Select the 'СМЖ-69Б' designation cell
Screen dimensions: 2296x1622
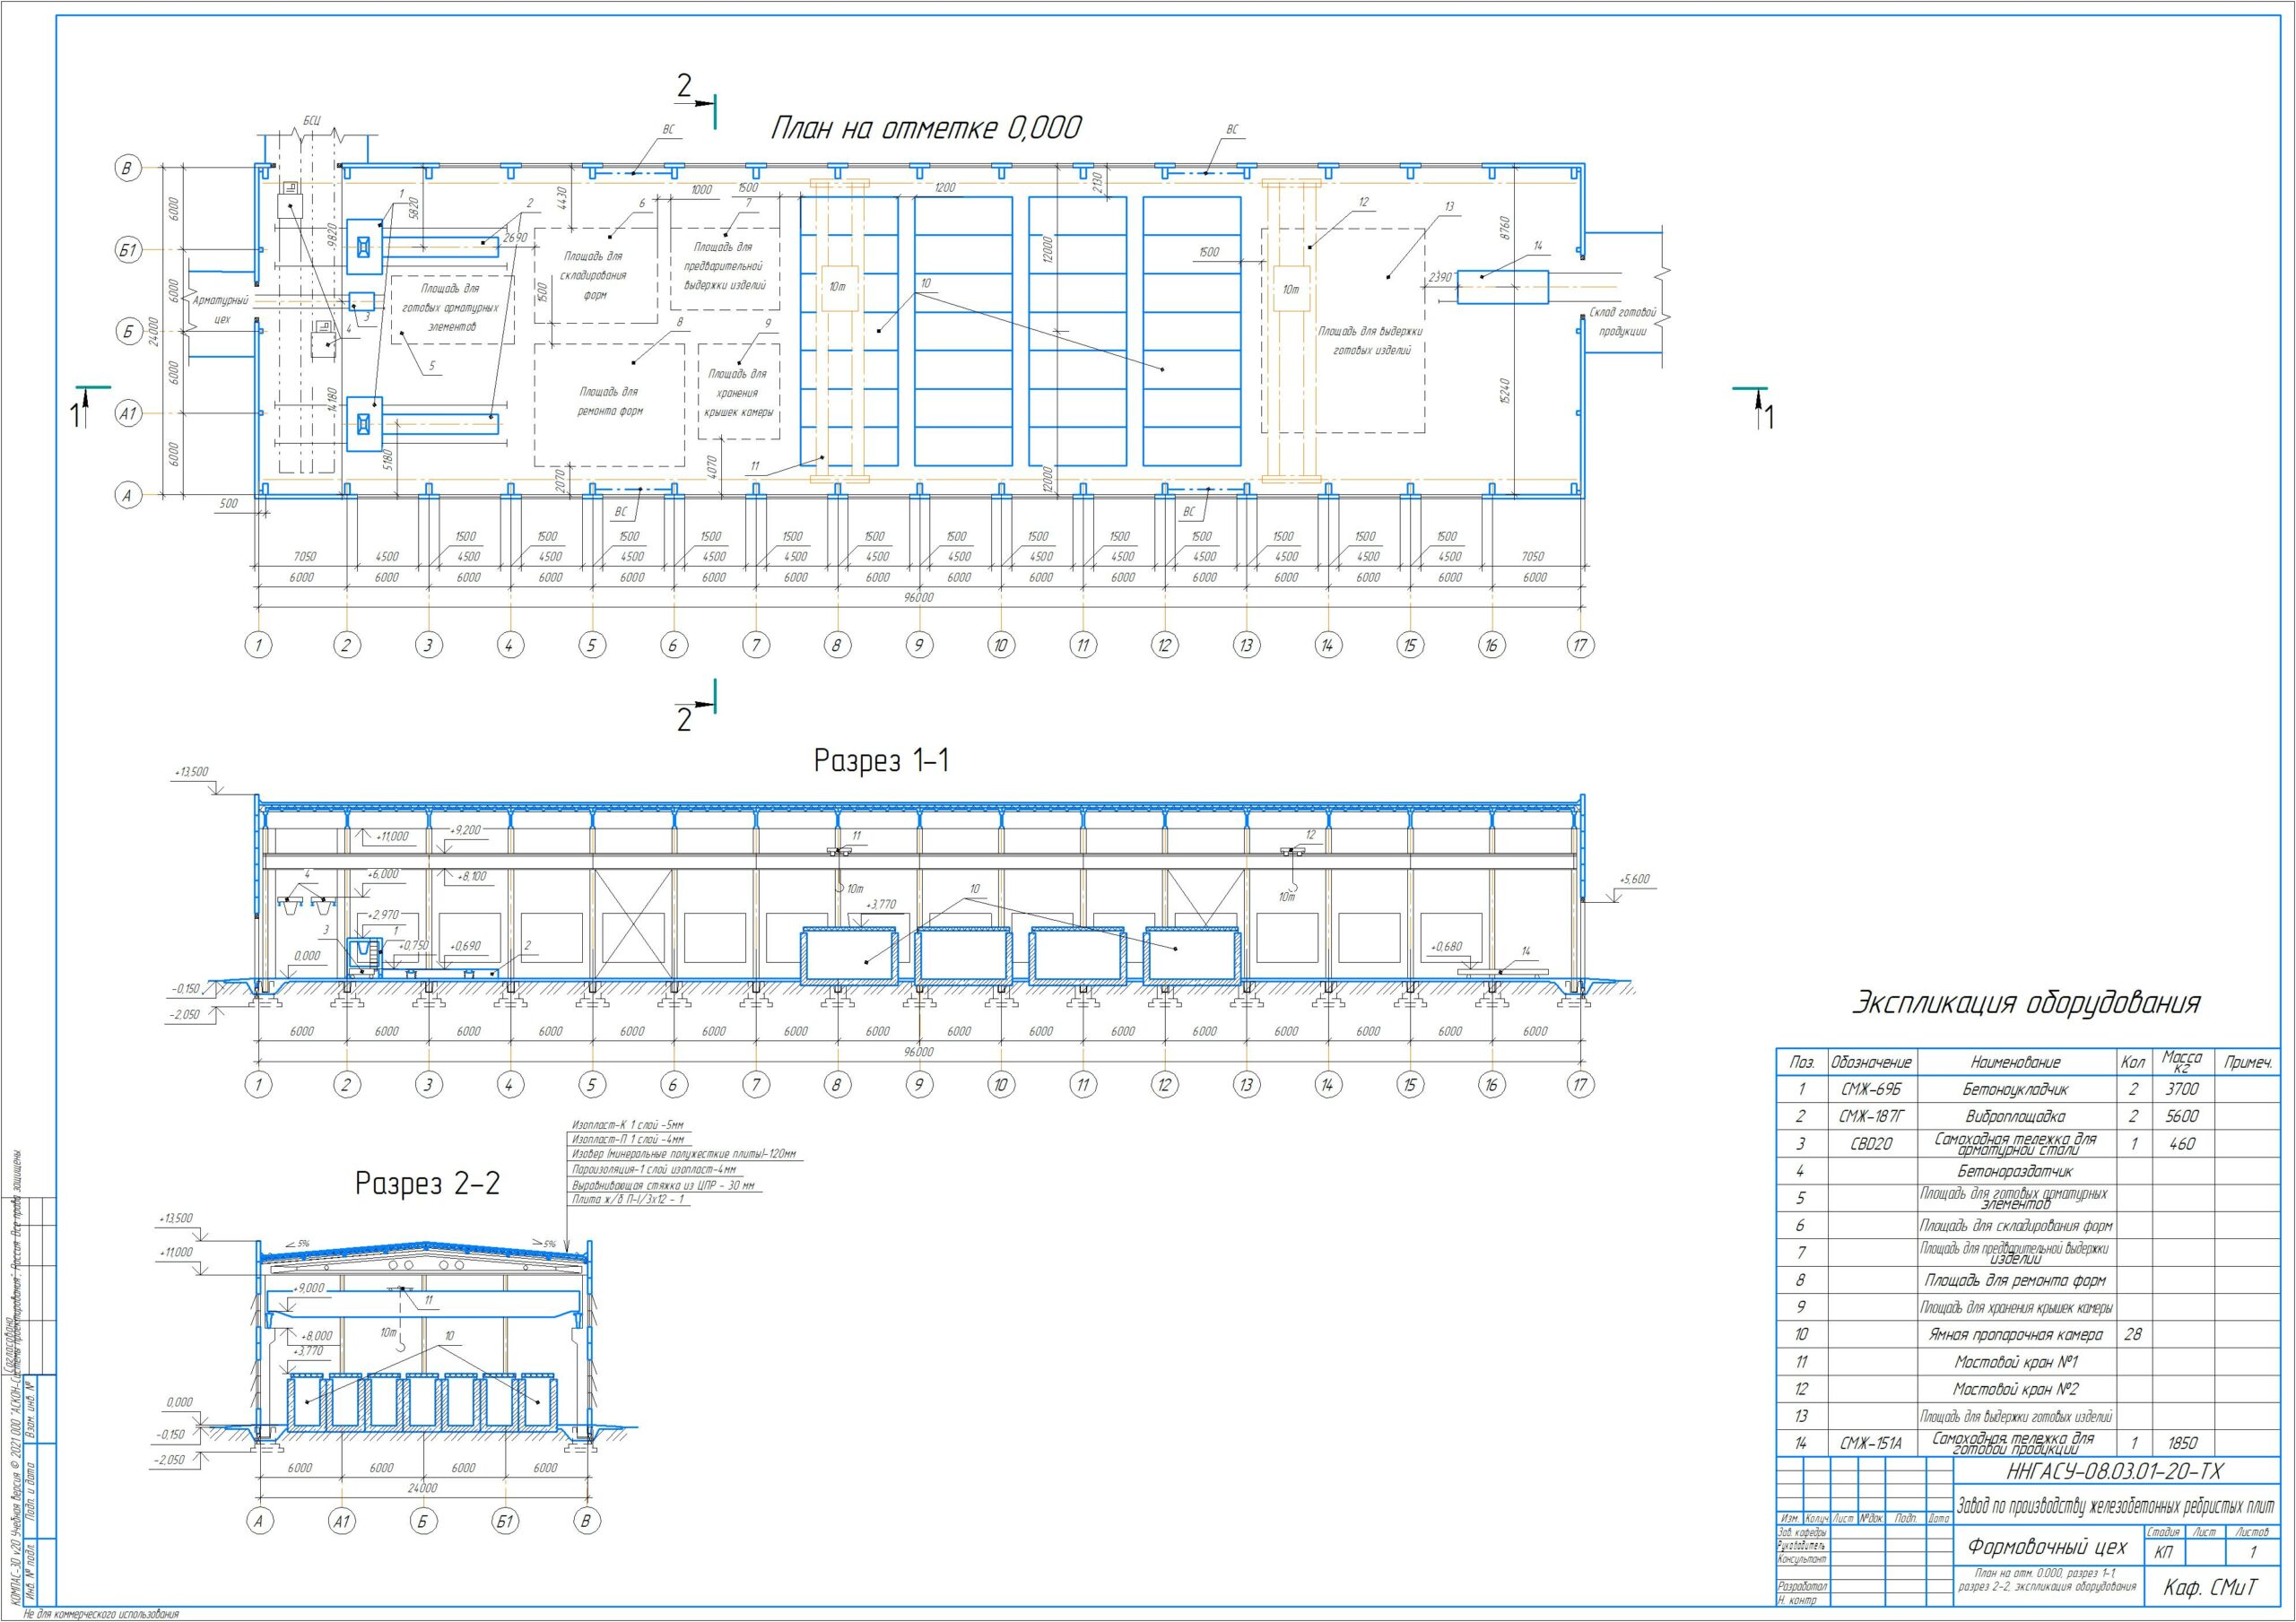(x=1871, y=1090)
